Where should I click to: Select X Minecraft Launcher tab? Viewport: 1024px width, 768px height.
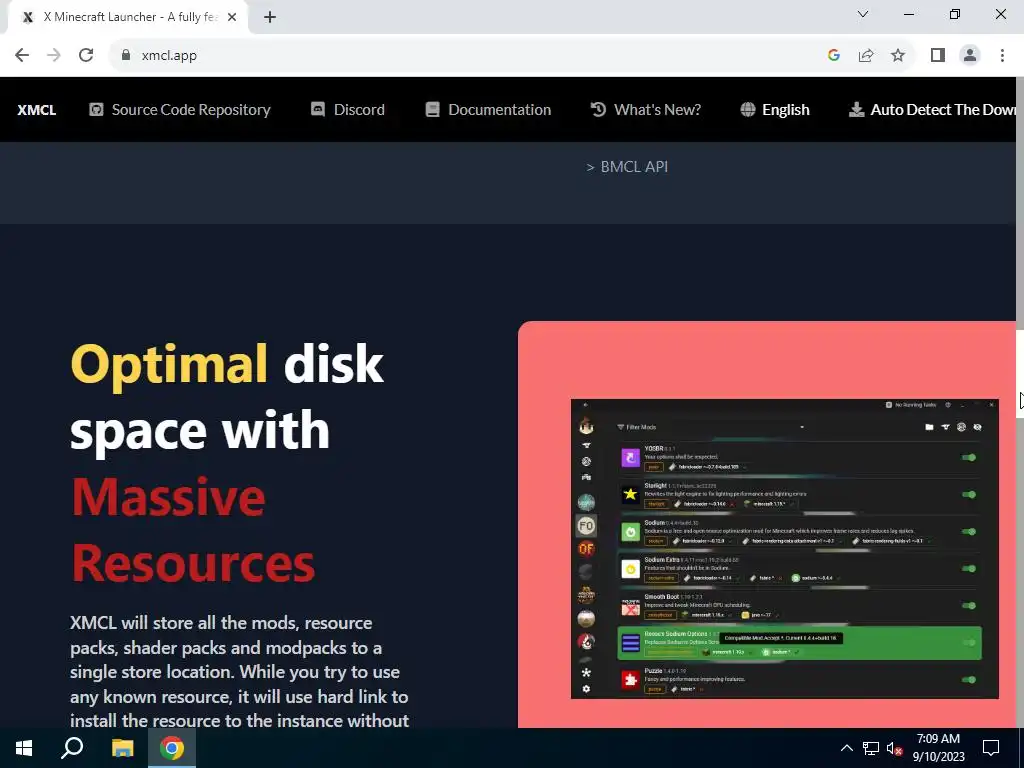coord(129,17)
